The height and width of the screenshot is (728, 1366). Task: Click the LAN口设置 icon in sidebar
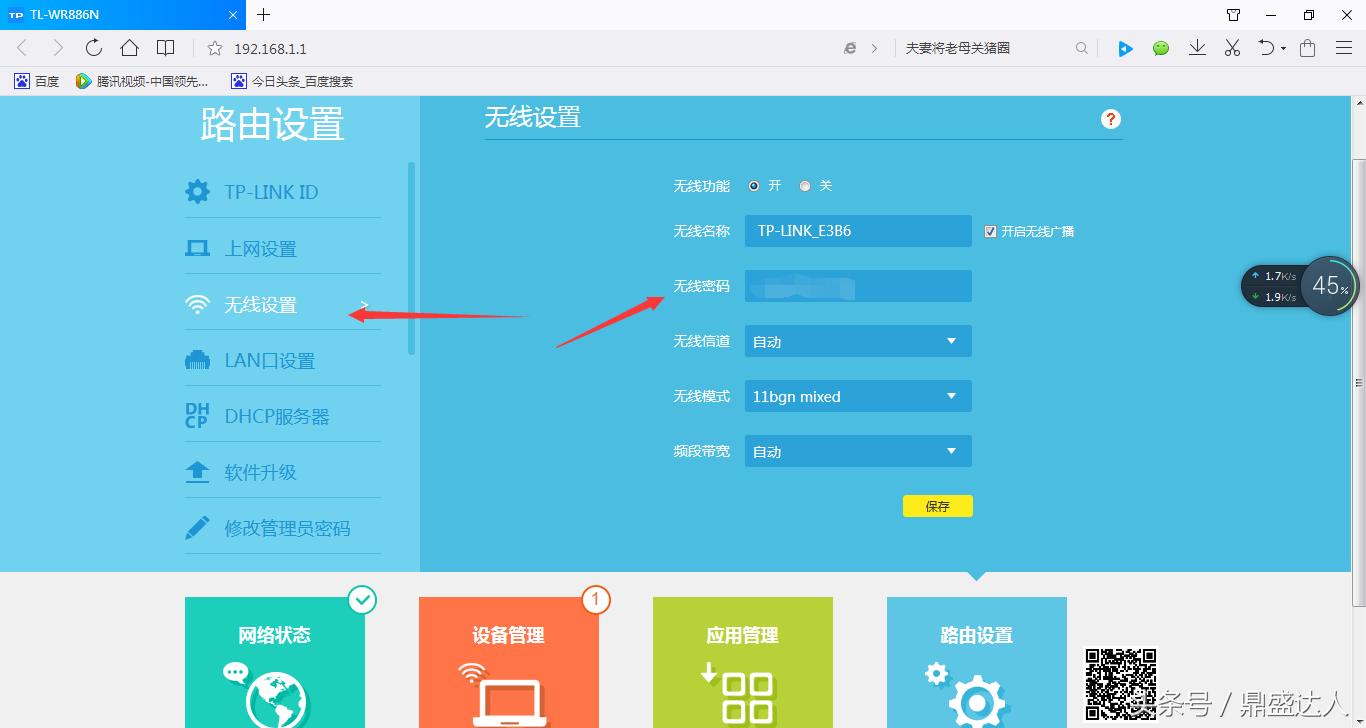point(198,359)
